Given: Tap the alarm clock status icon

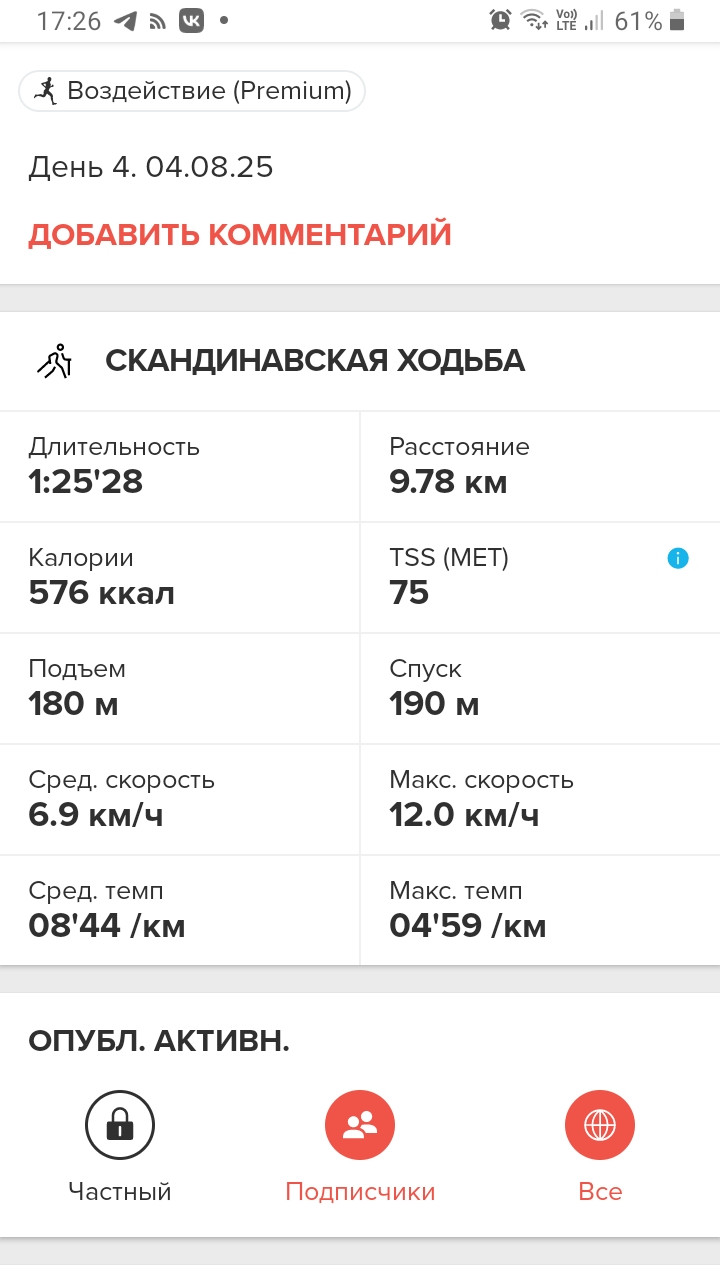Looking at the screenshot, I should point(500,21).
